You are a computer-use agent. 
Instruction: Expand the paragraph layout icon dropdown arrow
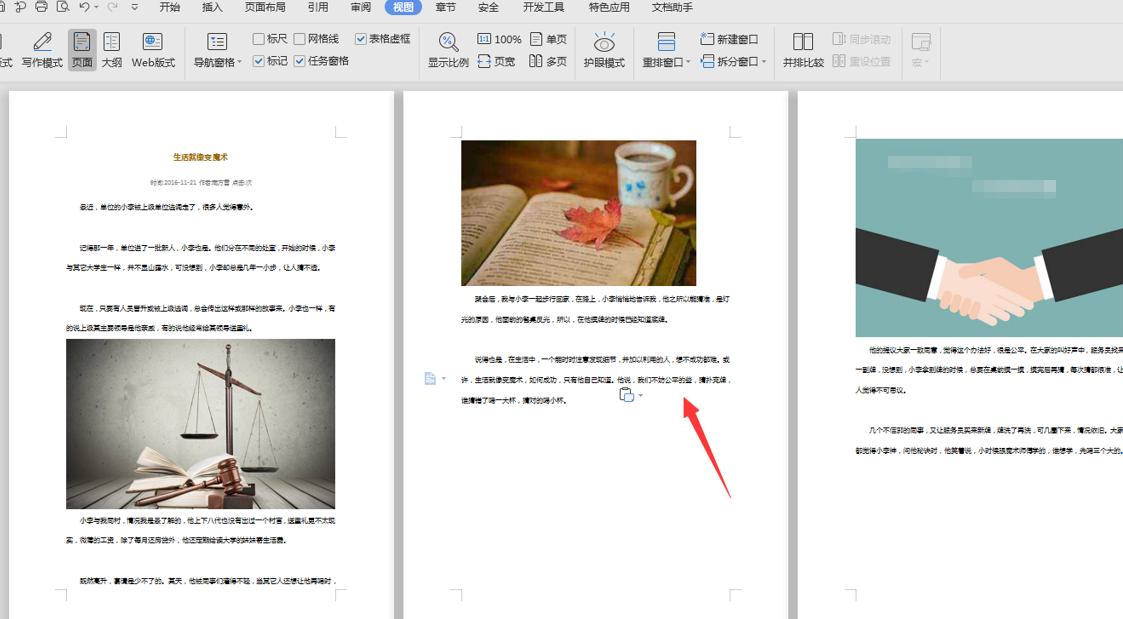tap(443, 378)
